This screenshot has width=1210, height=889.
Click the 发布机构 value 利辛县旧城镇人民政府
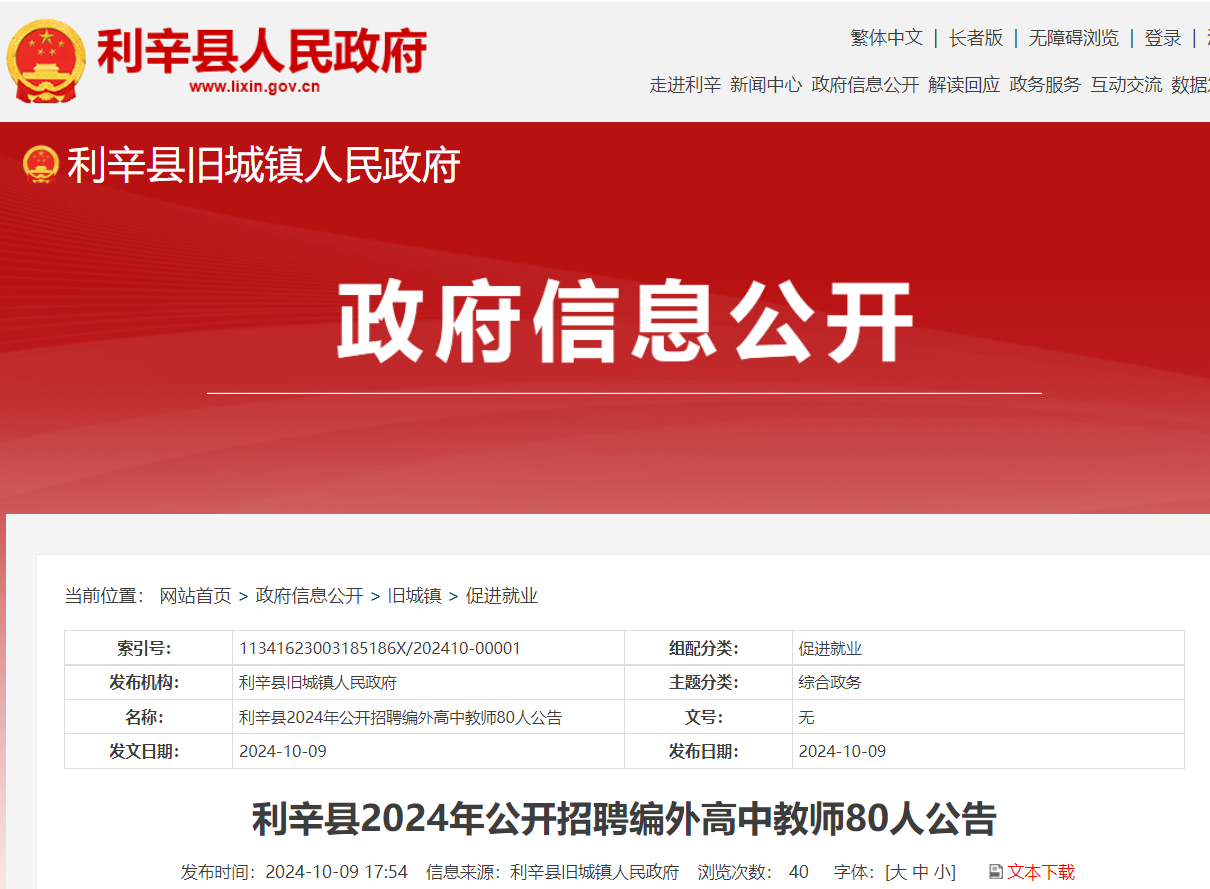(318, 683)
